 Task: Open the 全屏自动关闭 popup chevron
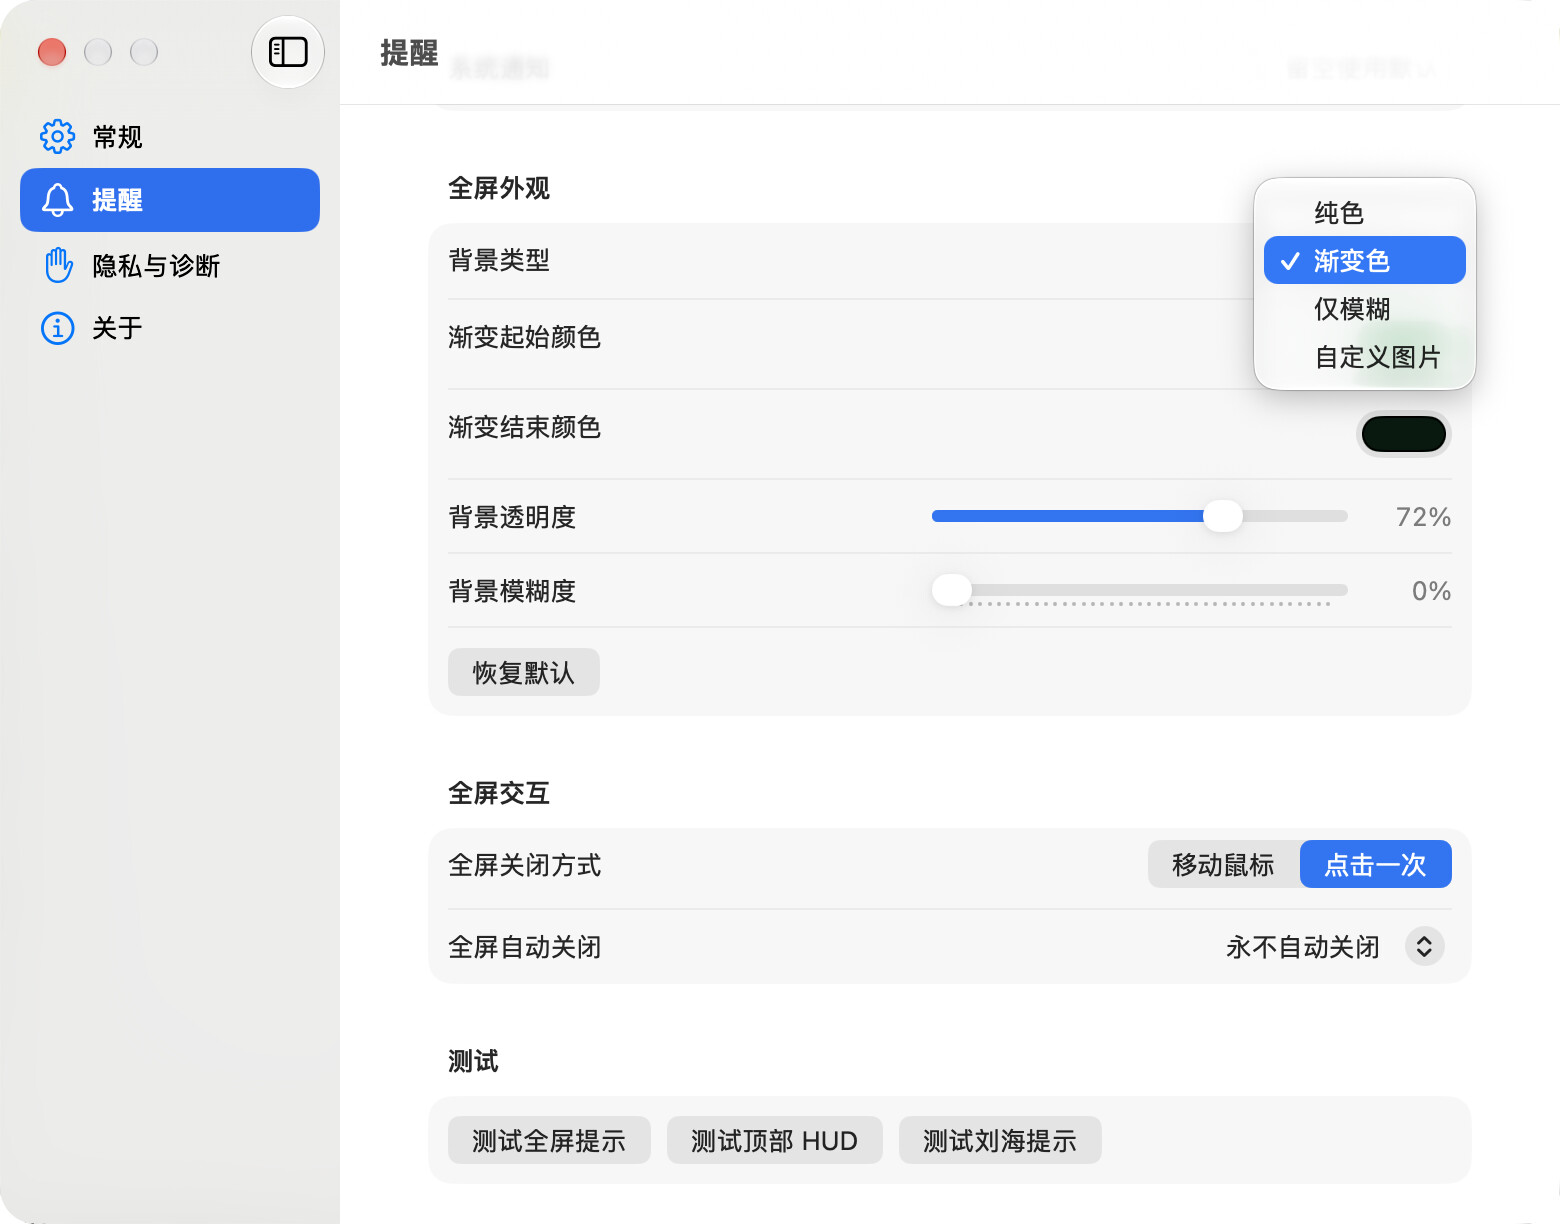(1425, 946)
